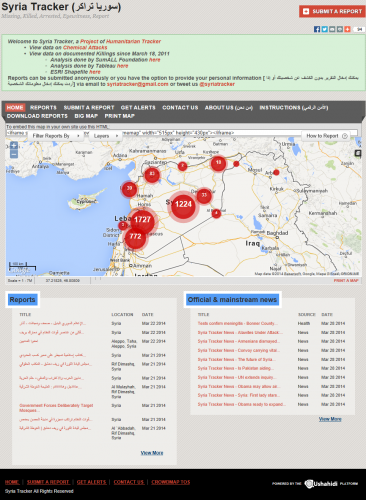This screenshot has height=500, width=366.
Task: Click the Twitter share icon
Action: coord(325,29)
